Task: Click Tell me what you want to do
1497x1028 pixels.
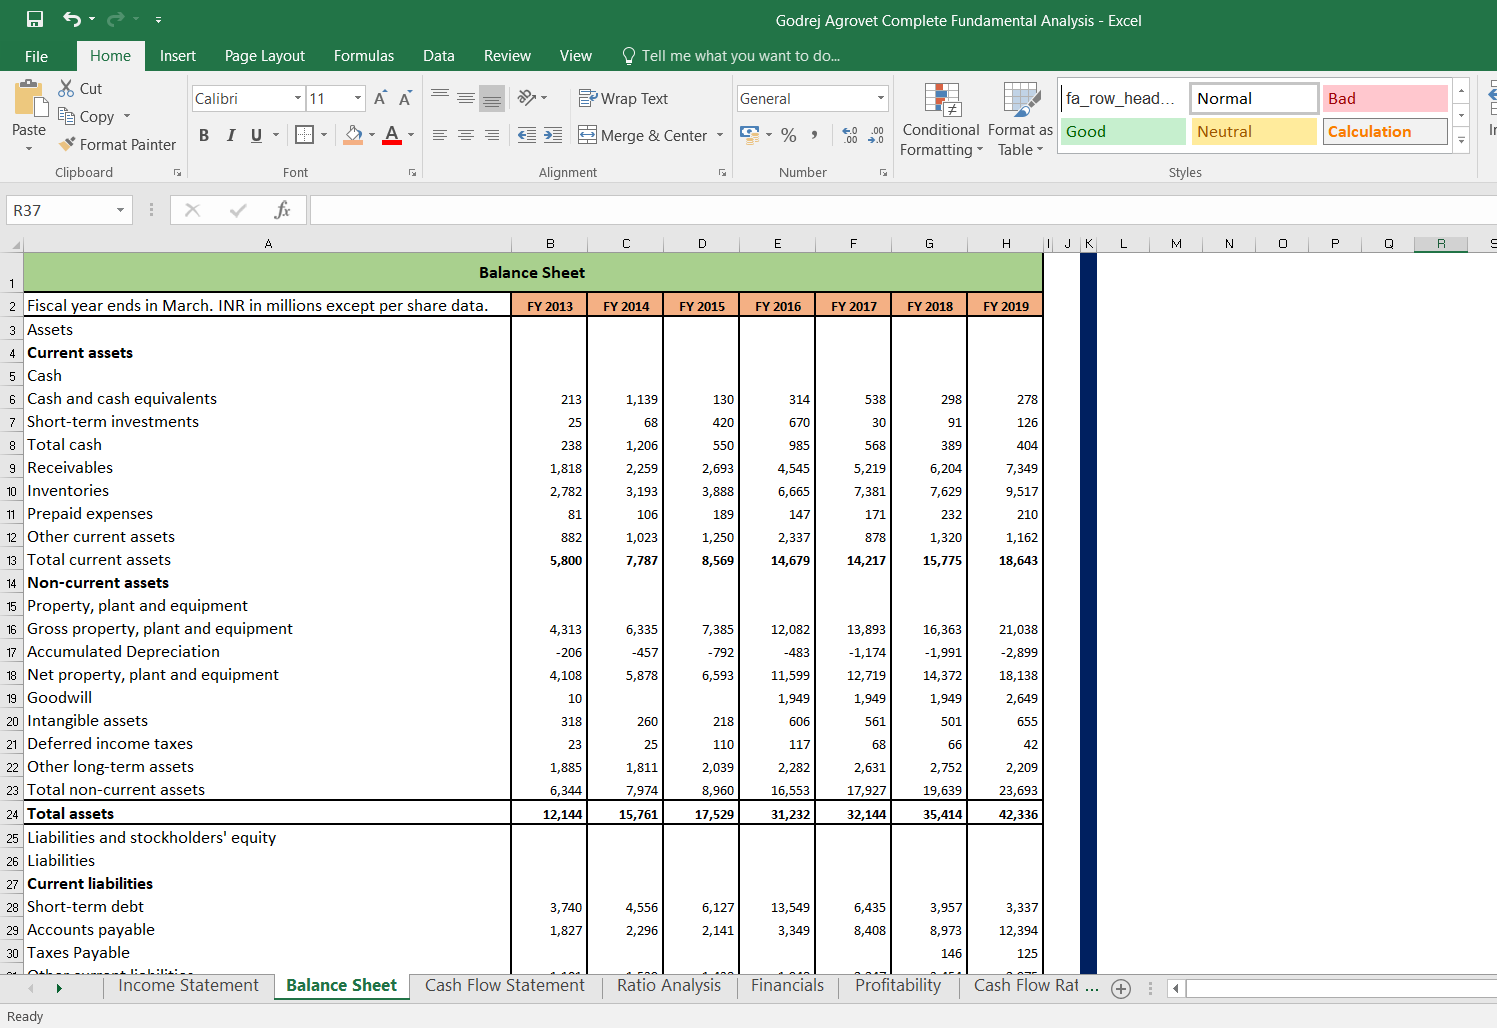Action: tap(731, 56)
